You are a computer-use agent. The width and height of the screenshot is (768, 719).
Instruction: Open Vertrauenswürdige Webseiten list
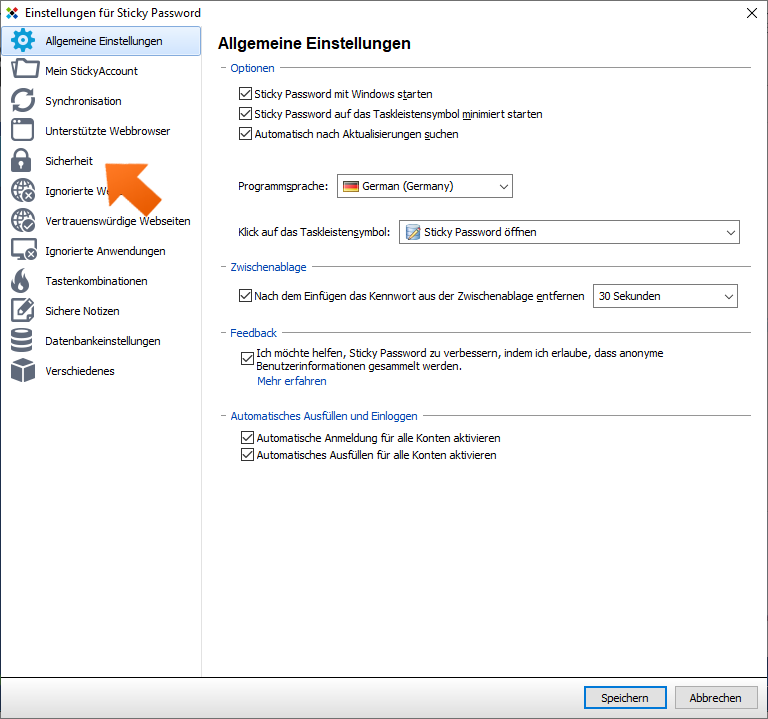coord(101,221)
